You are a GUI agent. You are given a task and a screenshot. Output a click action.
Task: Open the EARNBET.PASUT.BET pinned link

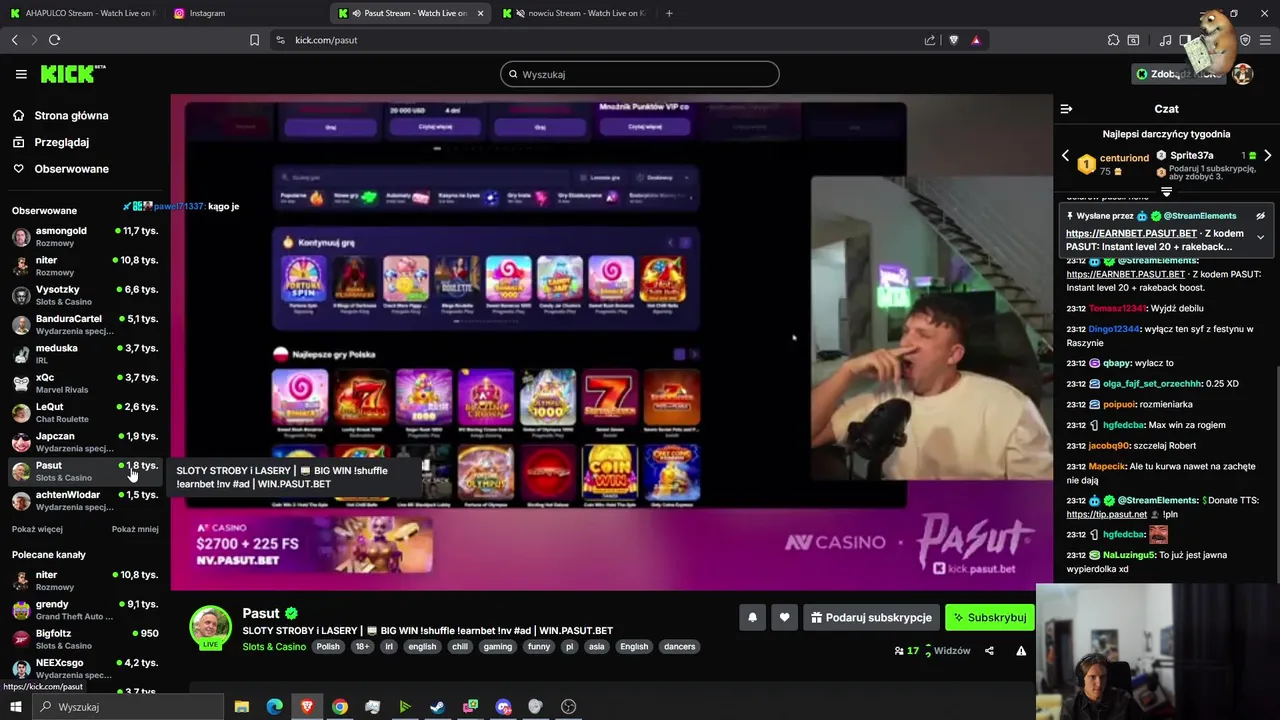click(1131, 233)
